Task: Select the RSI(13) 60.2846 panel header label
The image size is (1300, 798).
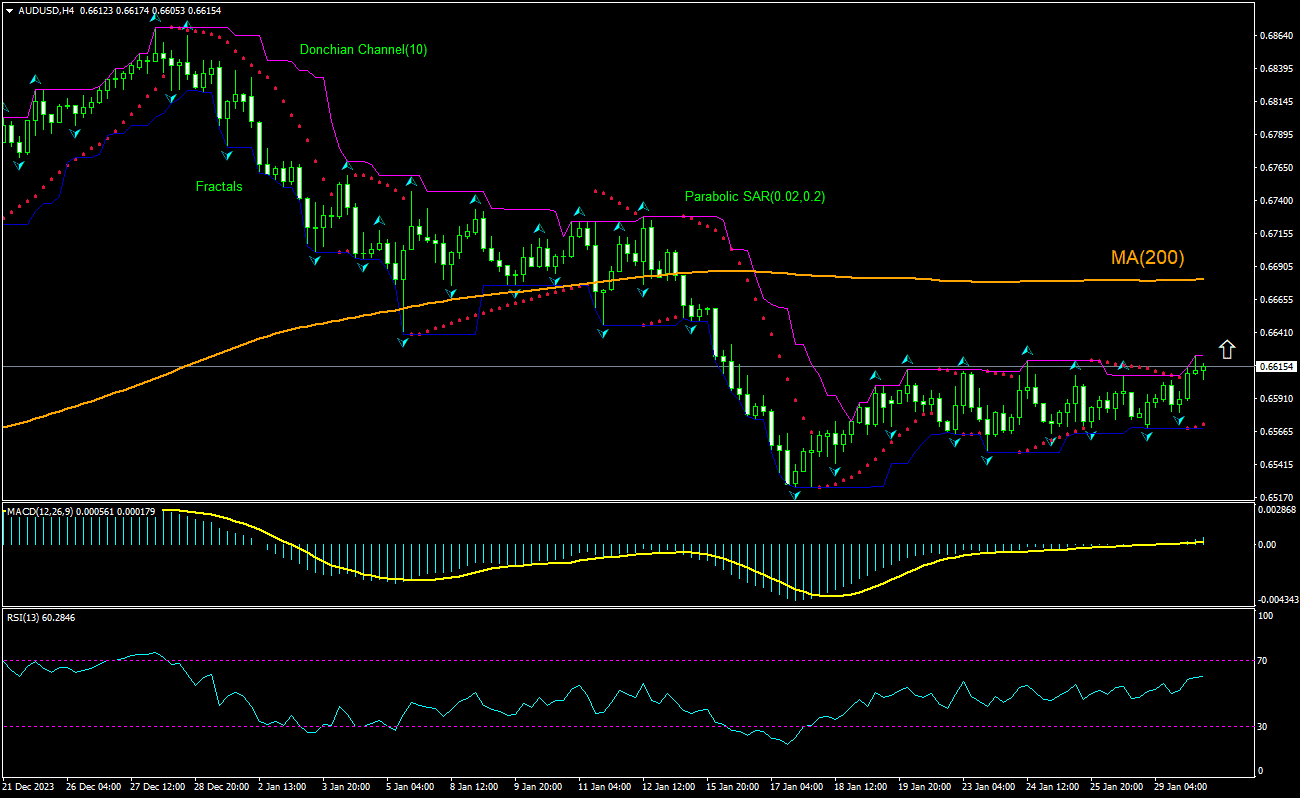Action: (x=42, y=618)
